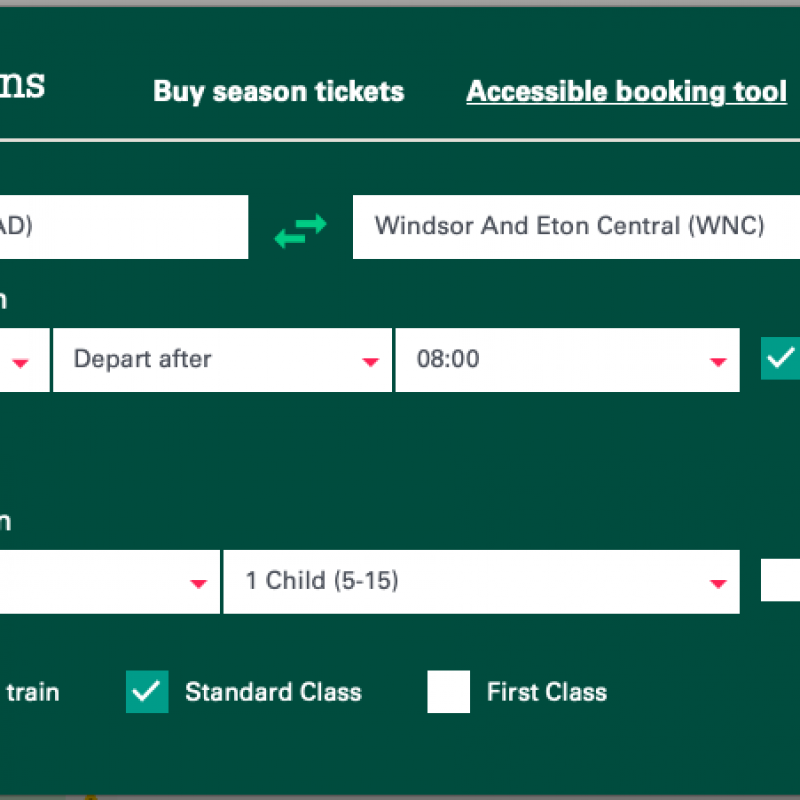Enable the First Class checkbox
800x800 pixels.
448,691
